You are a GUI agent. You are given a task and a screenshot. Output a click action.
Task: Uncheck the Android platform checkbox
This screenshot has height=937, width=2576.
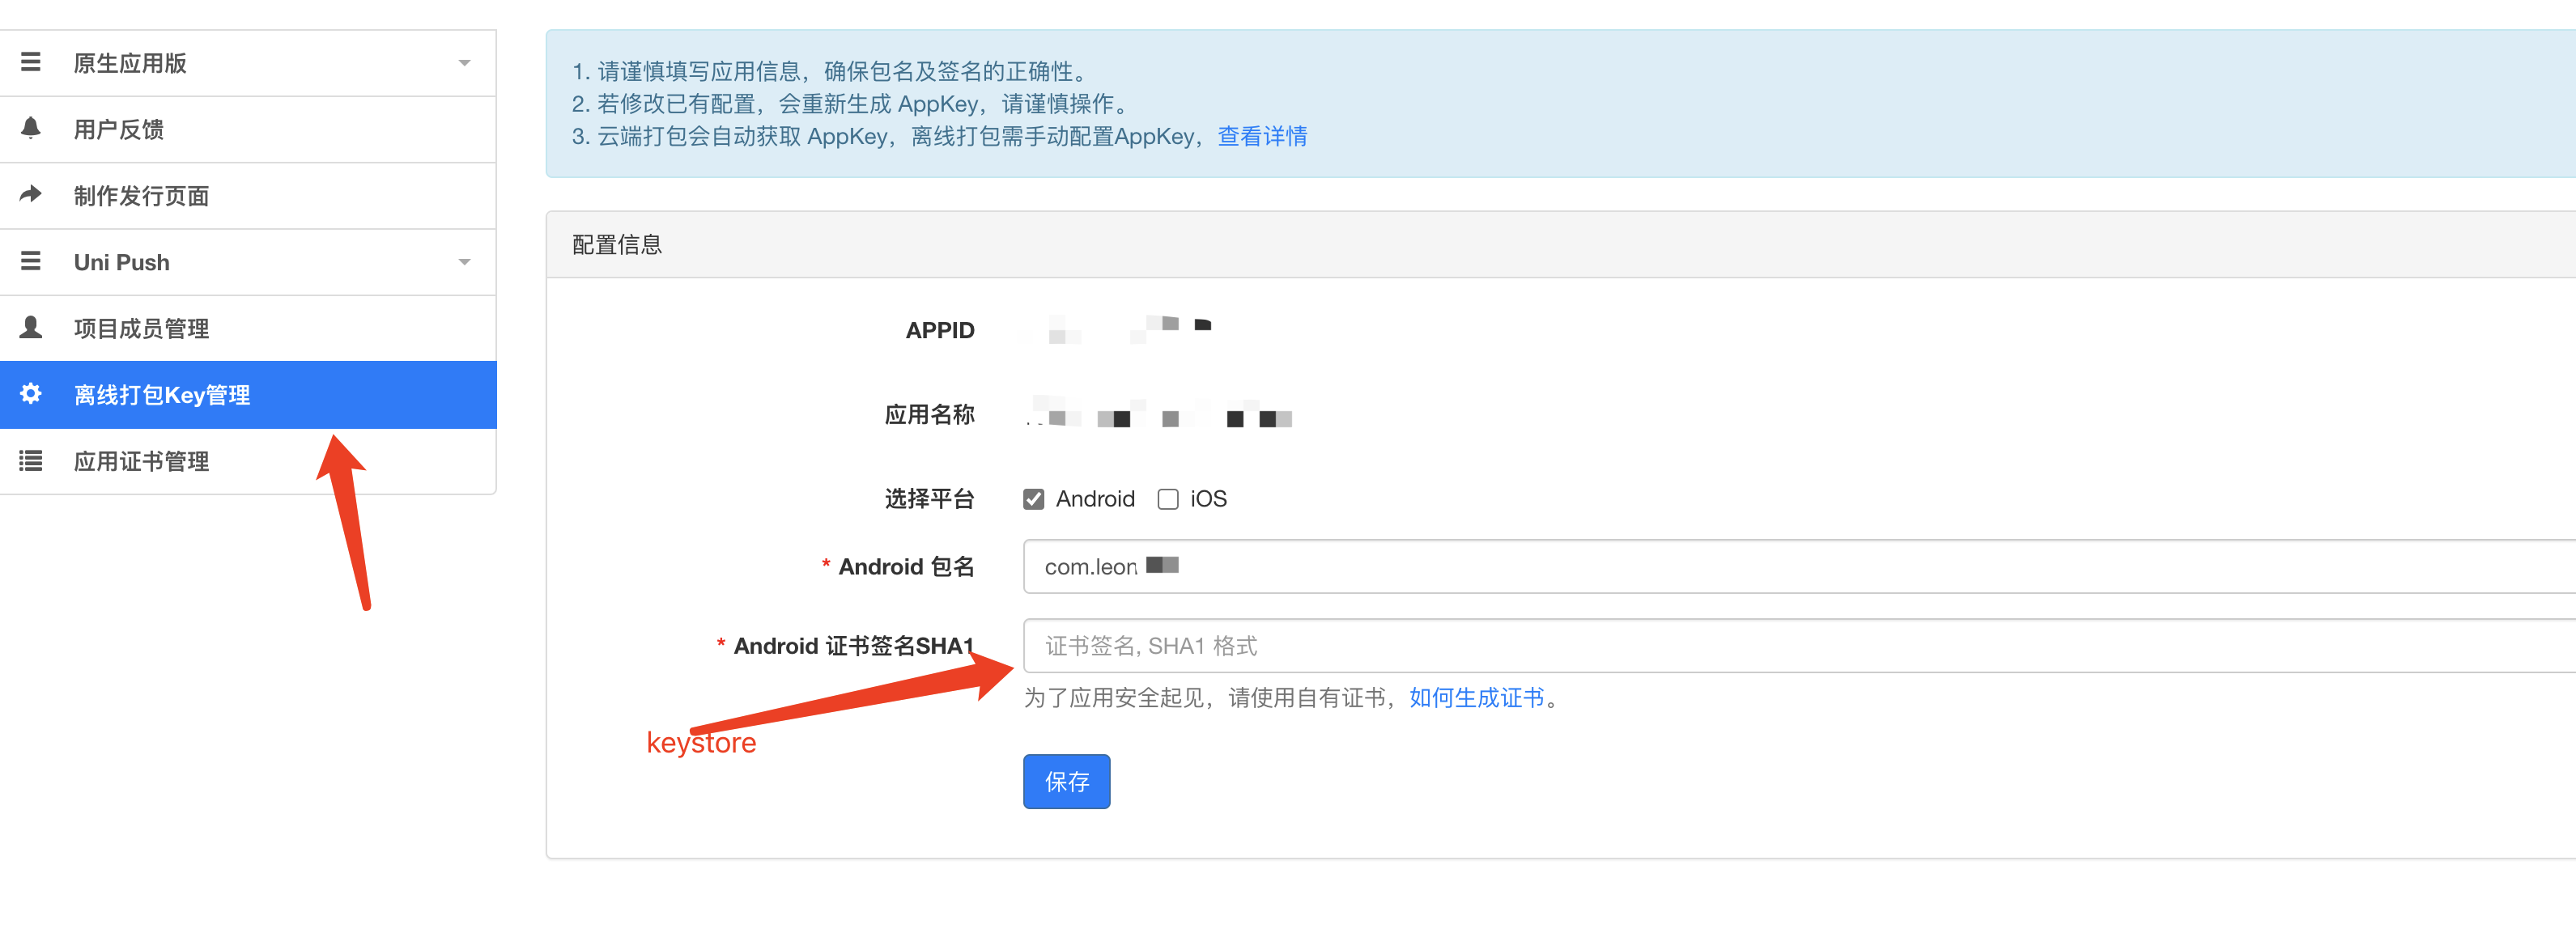(x=1033, y=499)
